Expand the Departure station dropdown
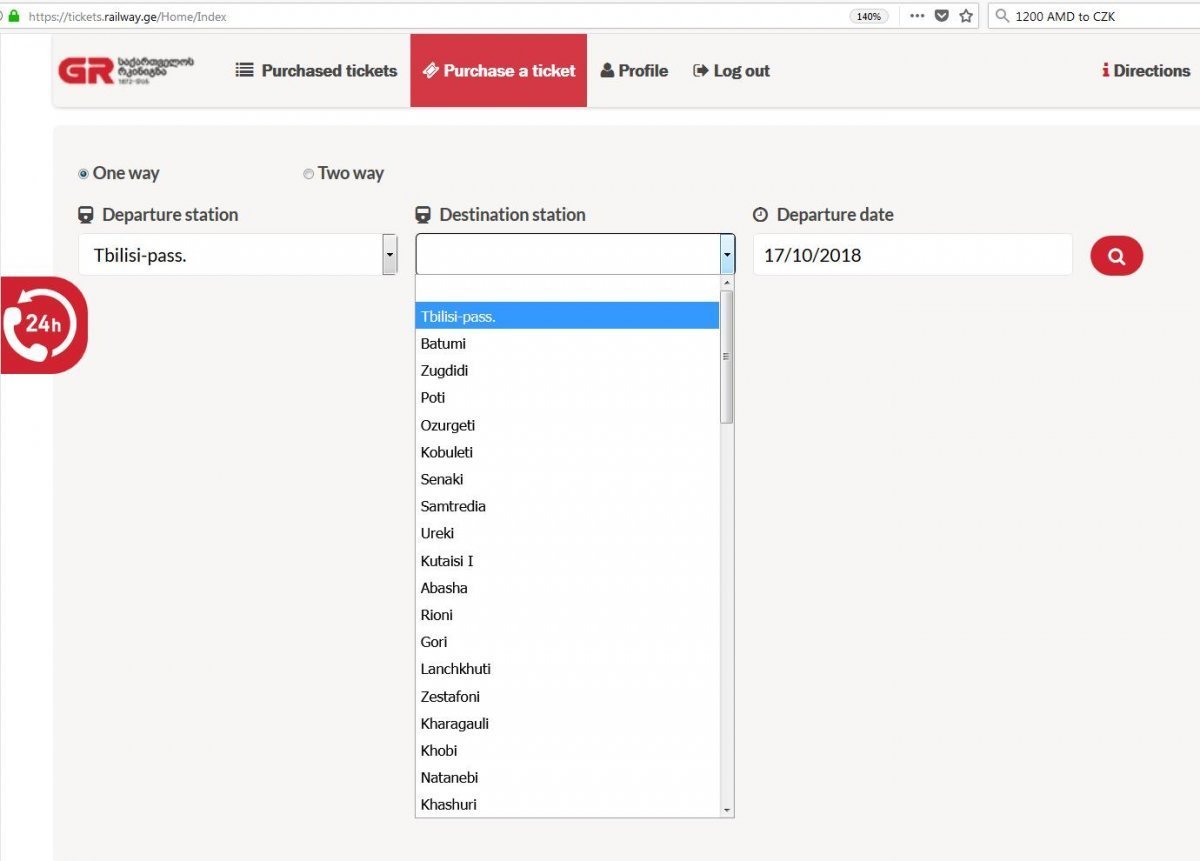 click(x=389, y=255)
